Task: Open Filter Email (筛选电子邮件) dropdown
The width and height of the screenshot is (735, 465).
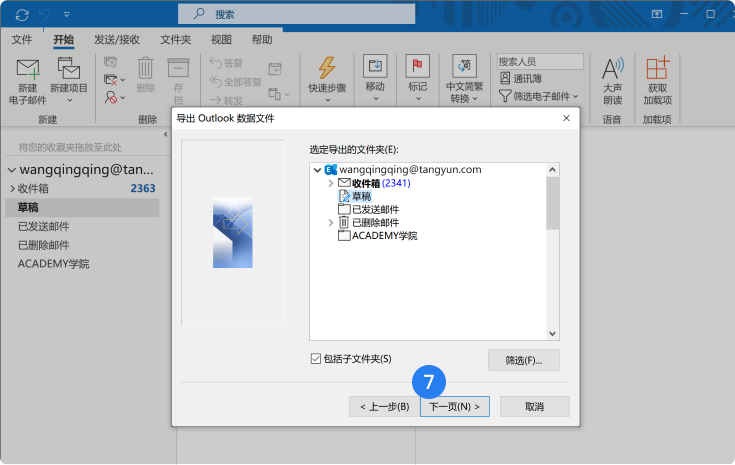Action: (x=538, y=96)
